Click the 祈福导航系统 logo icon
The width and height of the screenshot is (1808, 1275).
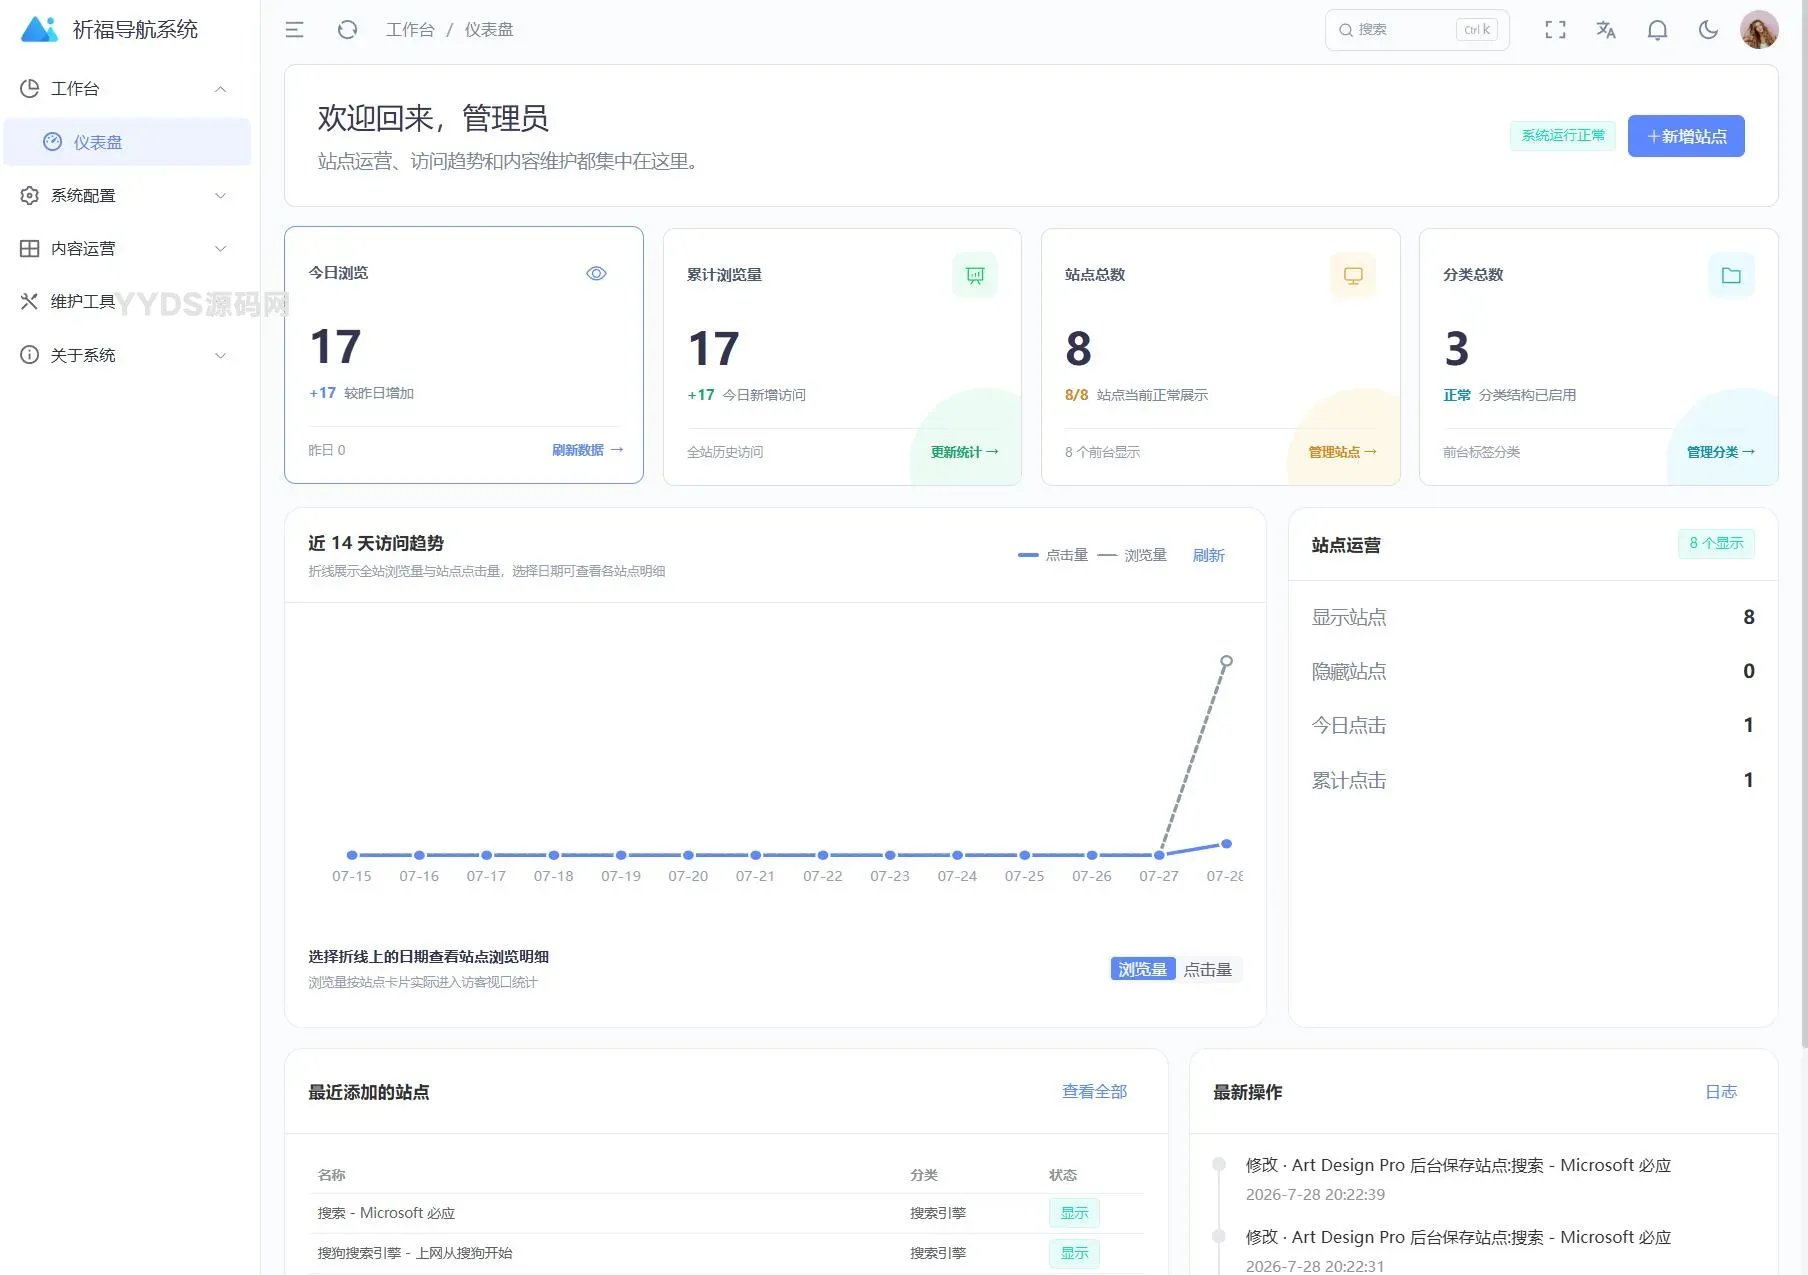point(40,29)
